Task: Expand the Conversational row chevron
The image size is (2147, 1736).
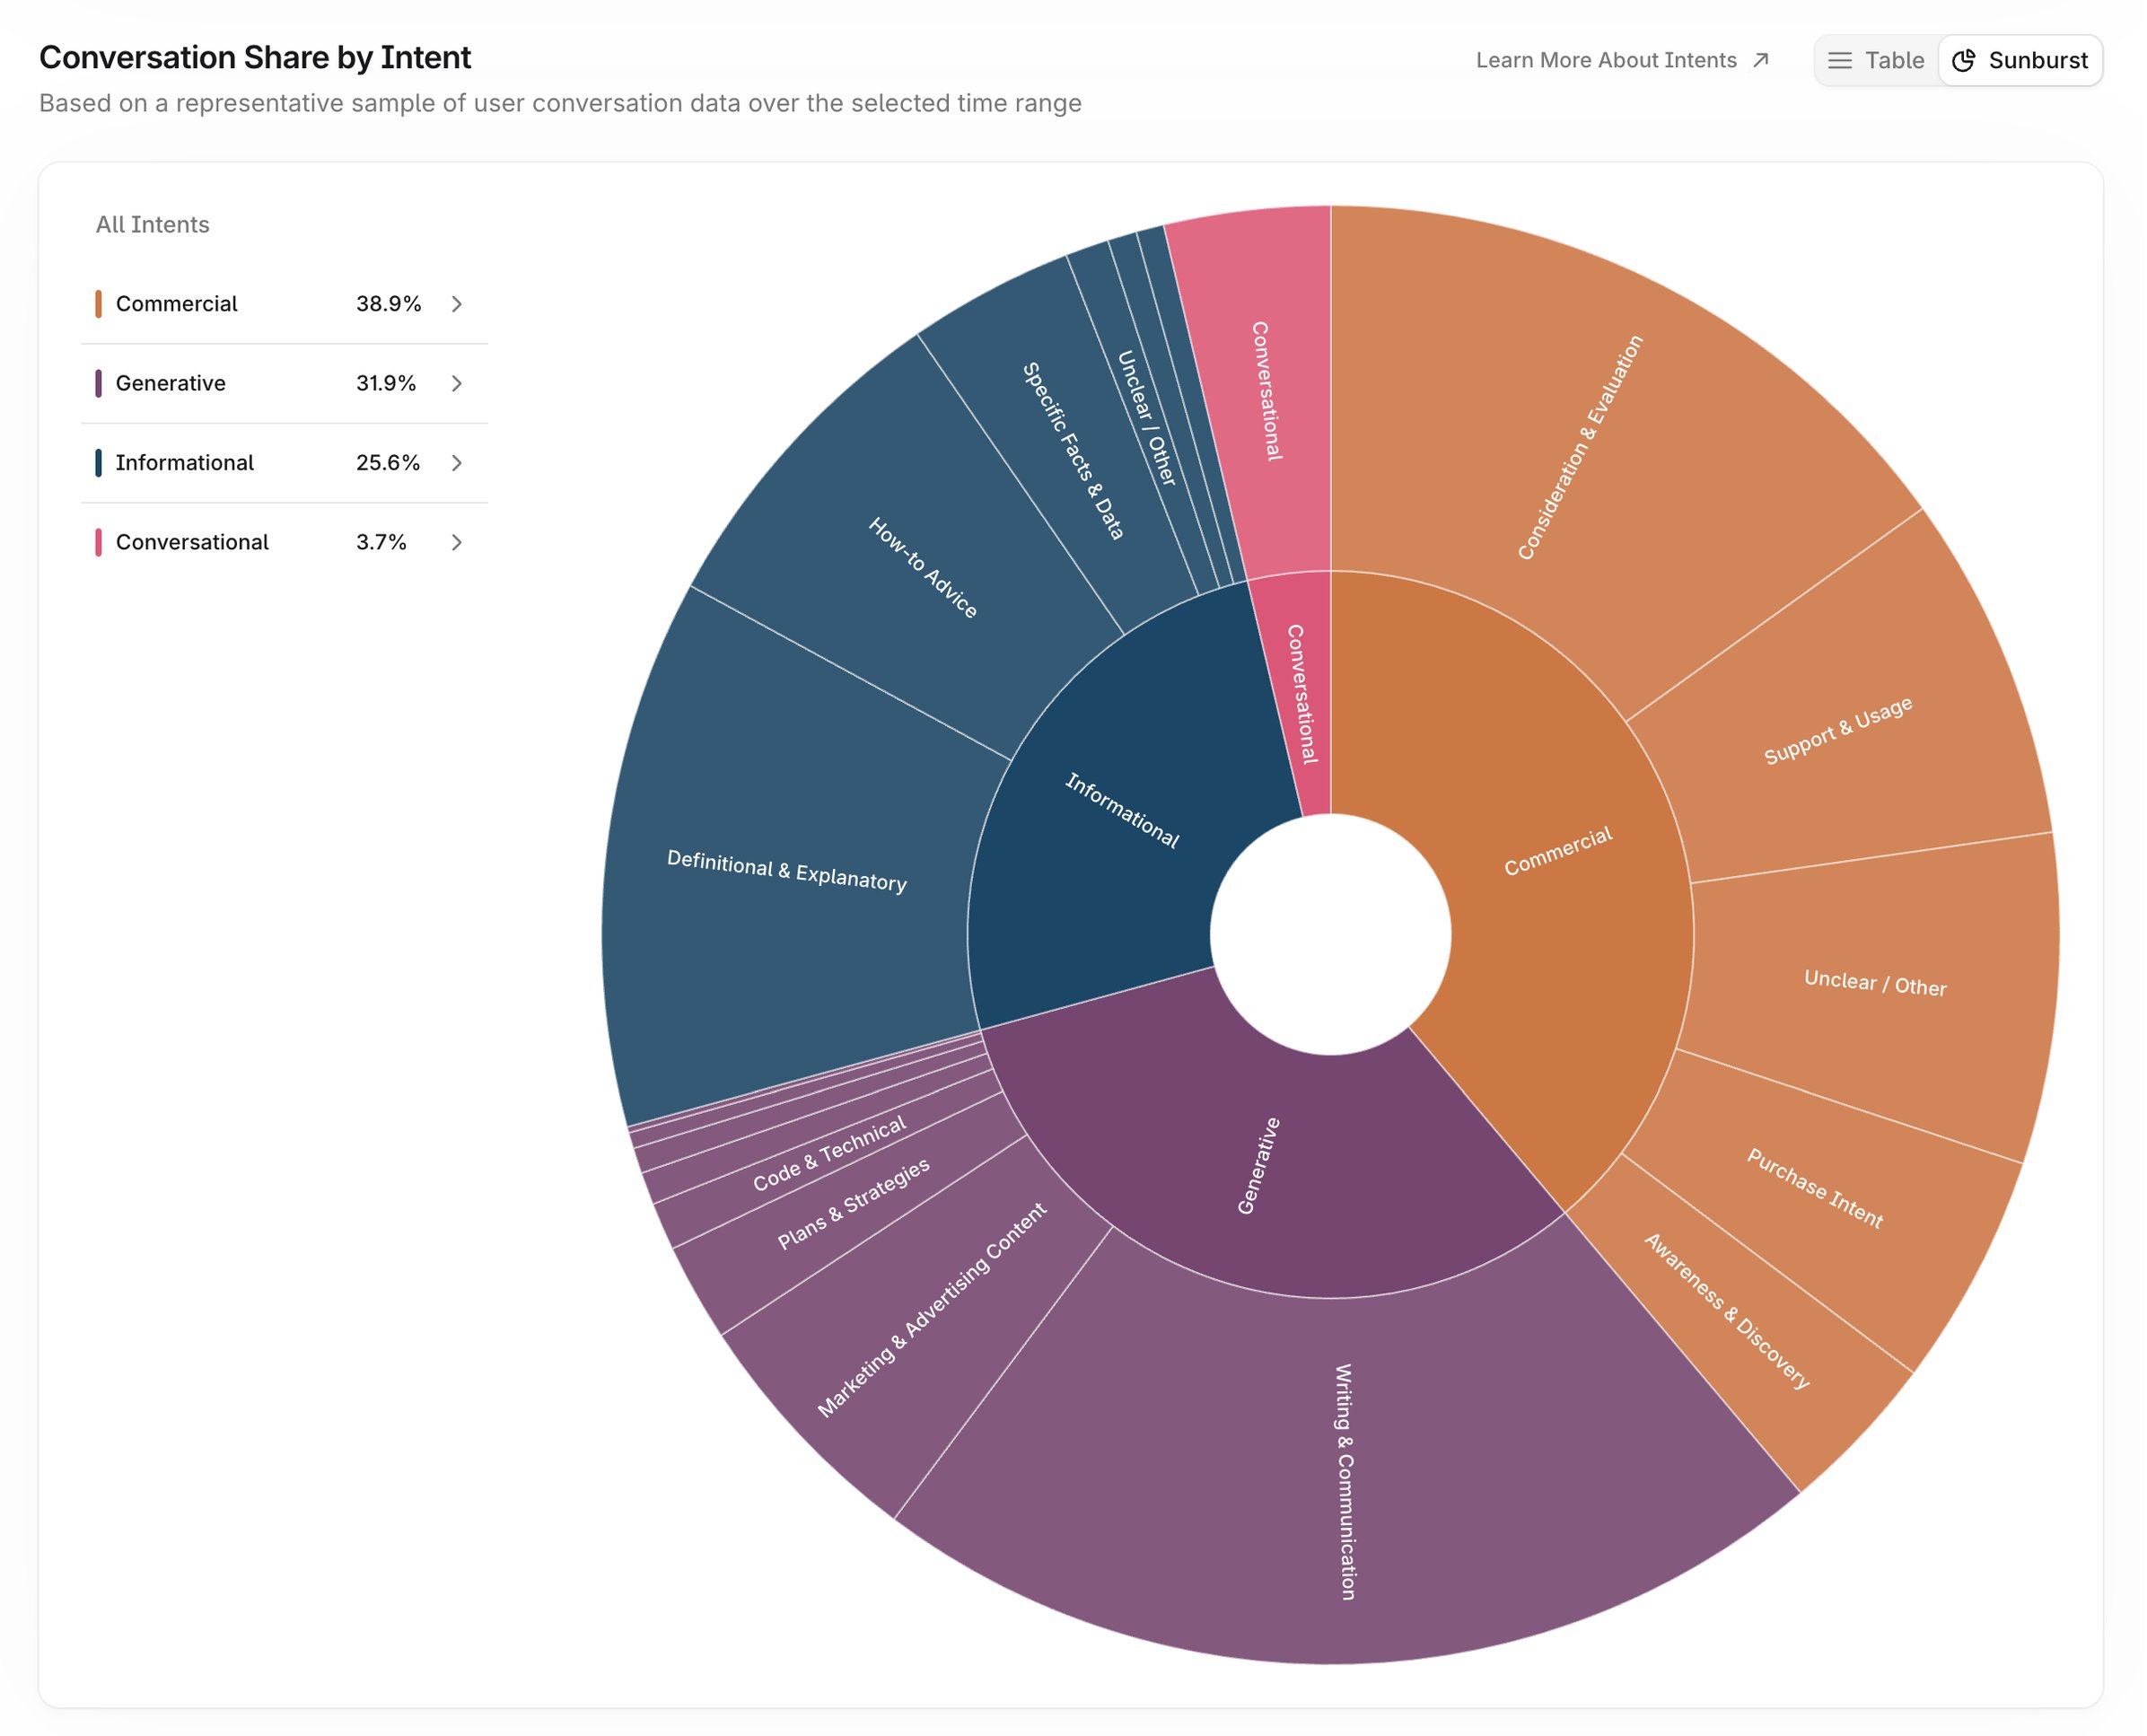Action: pyautogui.click(x=456, y=542)
